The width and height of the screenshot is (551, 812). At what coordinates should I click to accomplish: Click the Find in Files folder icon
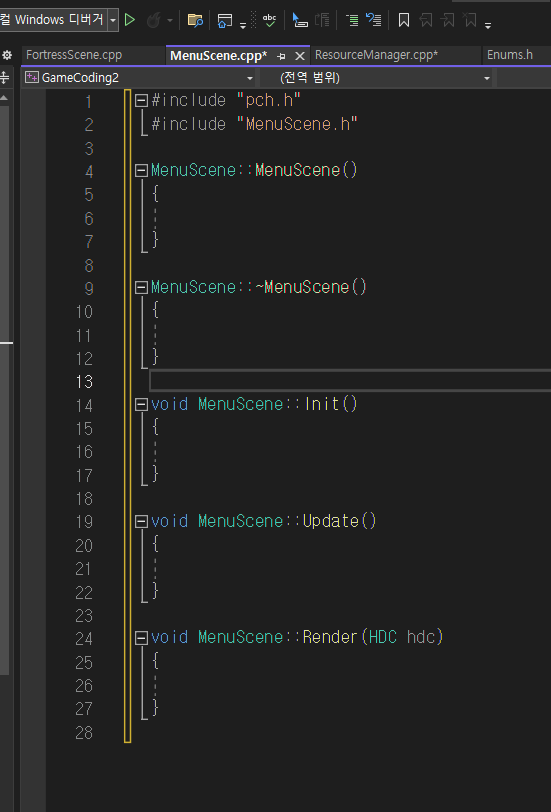pyautogui.click(x=195, y=20)
